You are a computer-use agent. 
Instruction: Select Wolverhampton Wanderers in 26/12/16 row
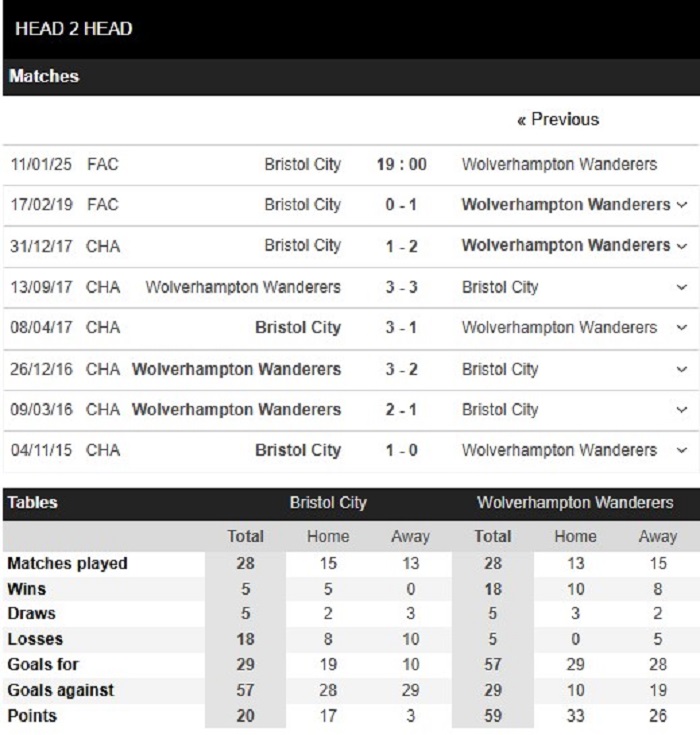(236, 369)
